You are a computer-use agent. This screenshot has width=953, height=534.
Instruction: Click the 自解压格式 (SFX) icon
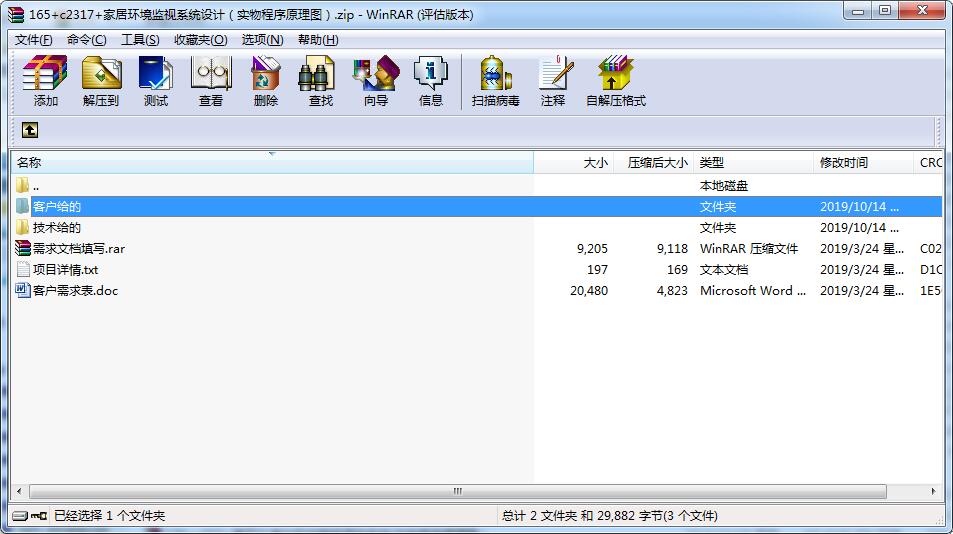point(616,81)
